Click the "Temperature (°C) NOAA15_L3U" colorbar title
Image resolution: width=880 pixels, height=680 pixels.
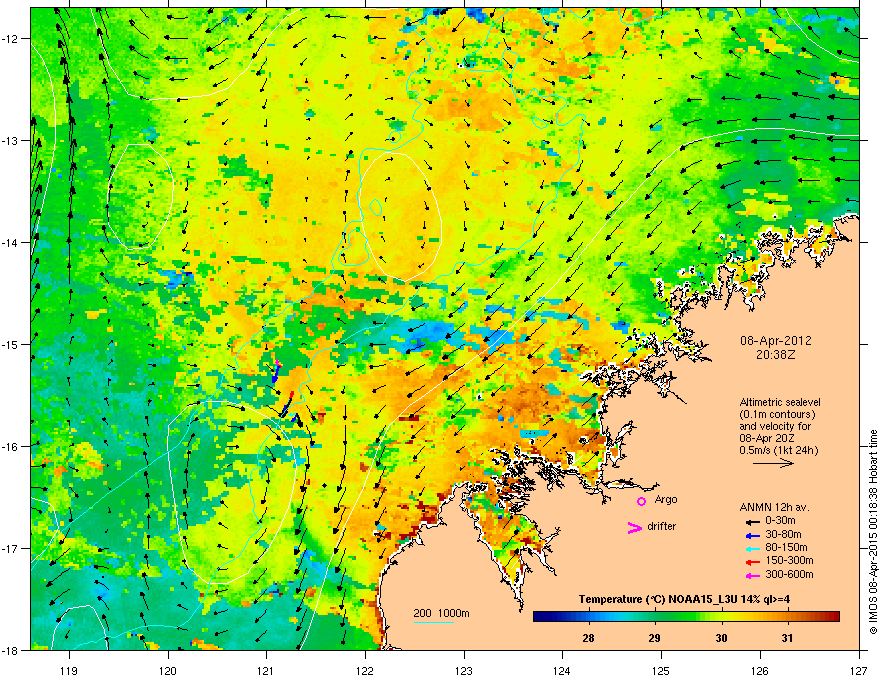click(658, 599)
